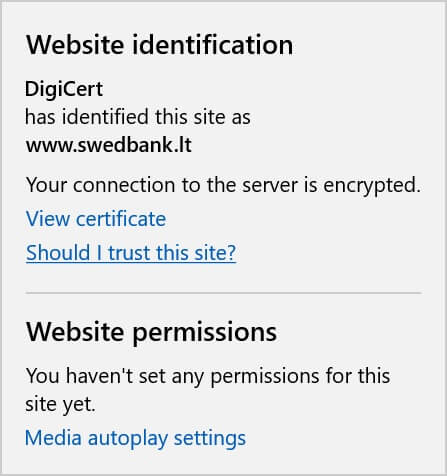Screen dimensions: 447x476
Task: Click the word 'Website' in the top heading
Action: (x=75, y=45)
